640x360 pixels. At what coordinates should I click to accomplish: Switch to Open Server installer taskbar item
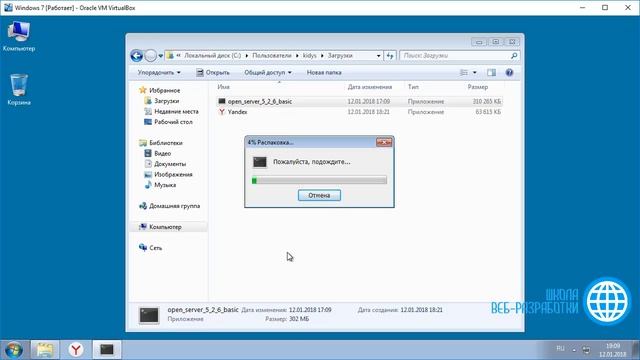pyautogui.click(x=107, y=350)
